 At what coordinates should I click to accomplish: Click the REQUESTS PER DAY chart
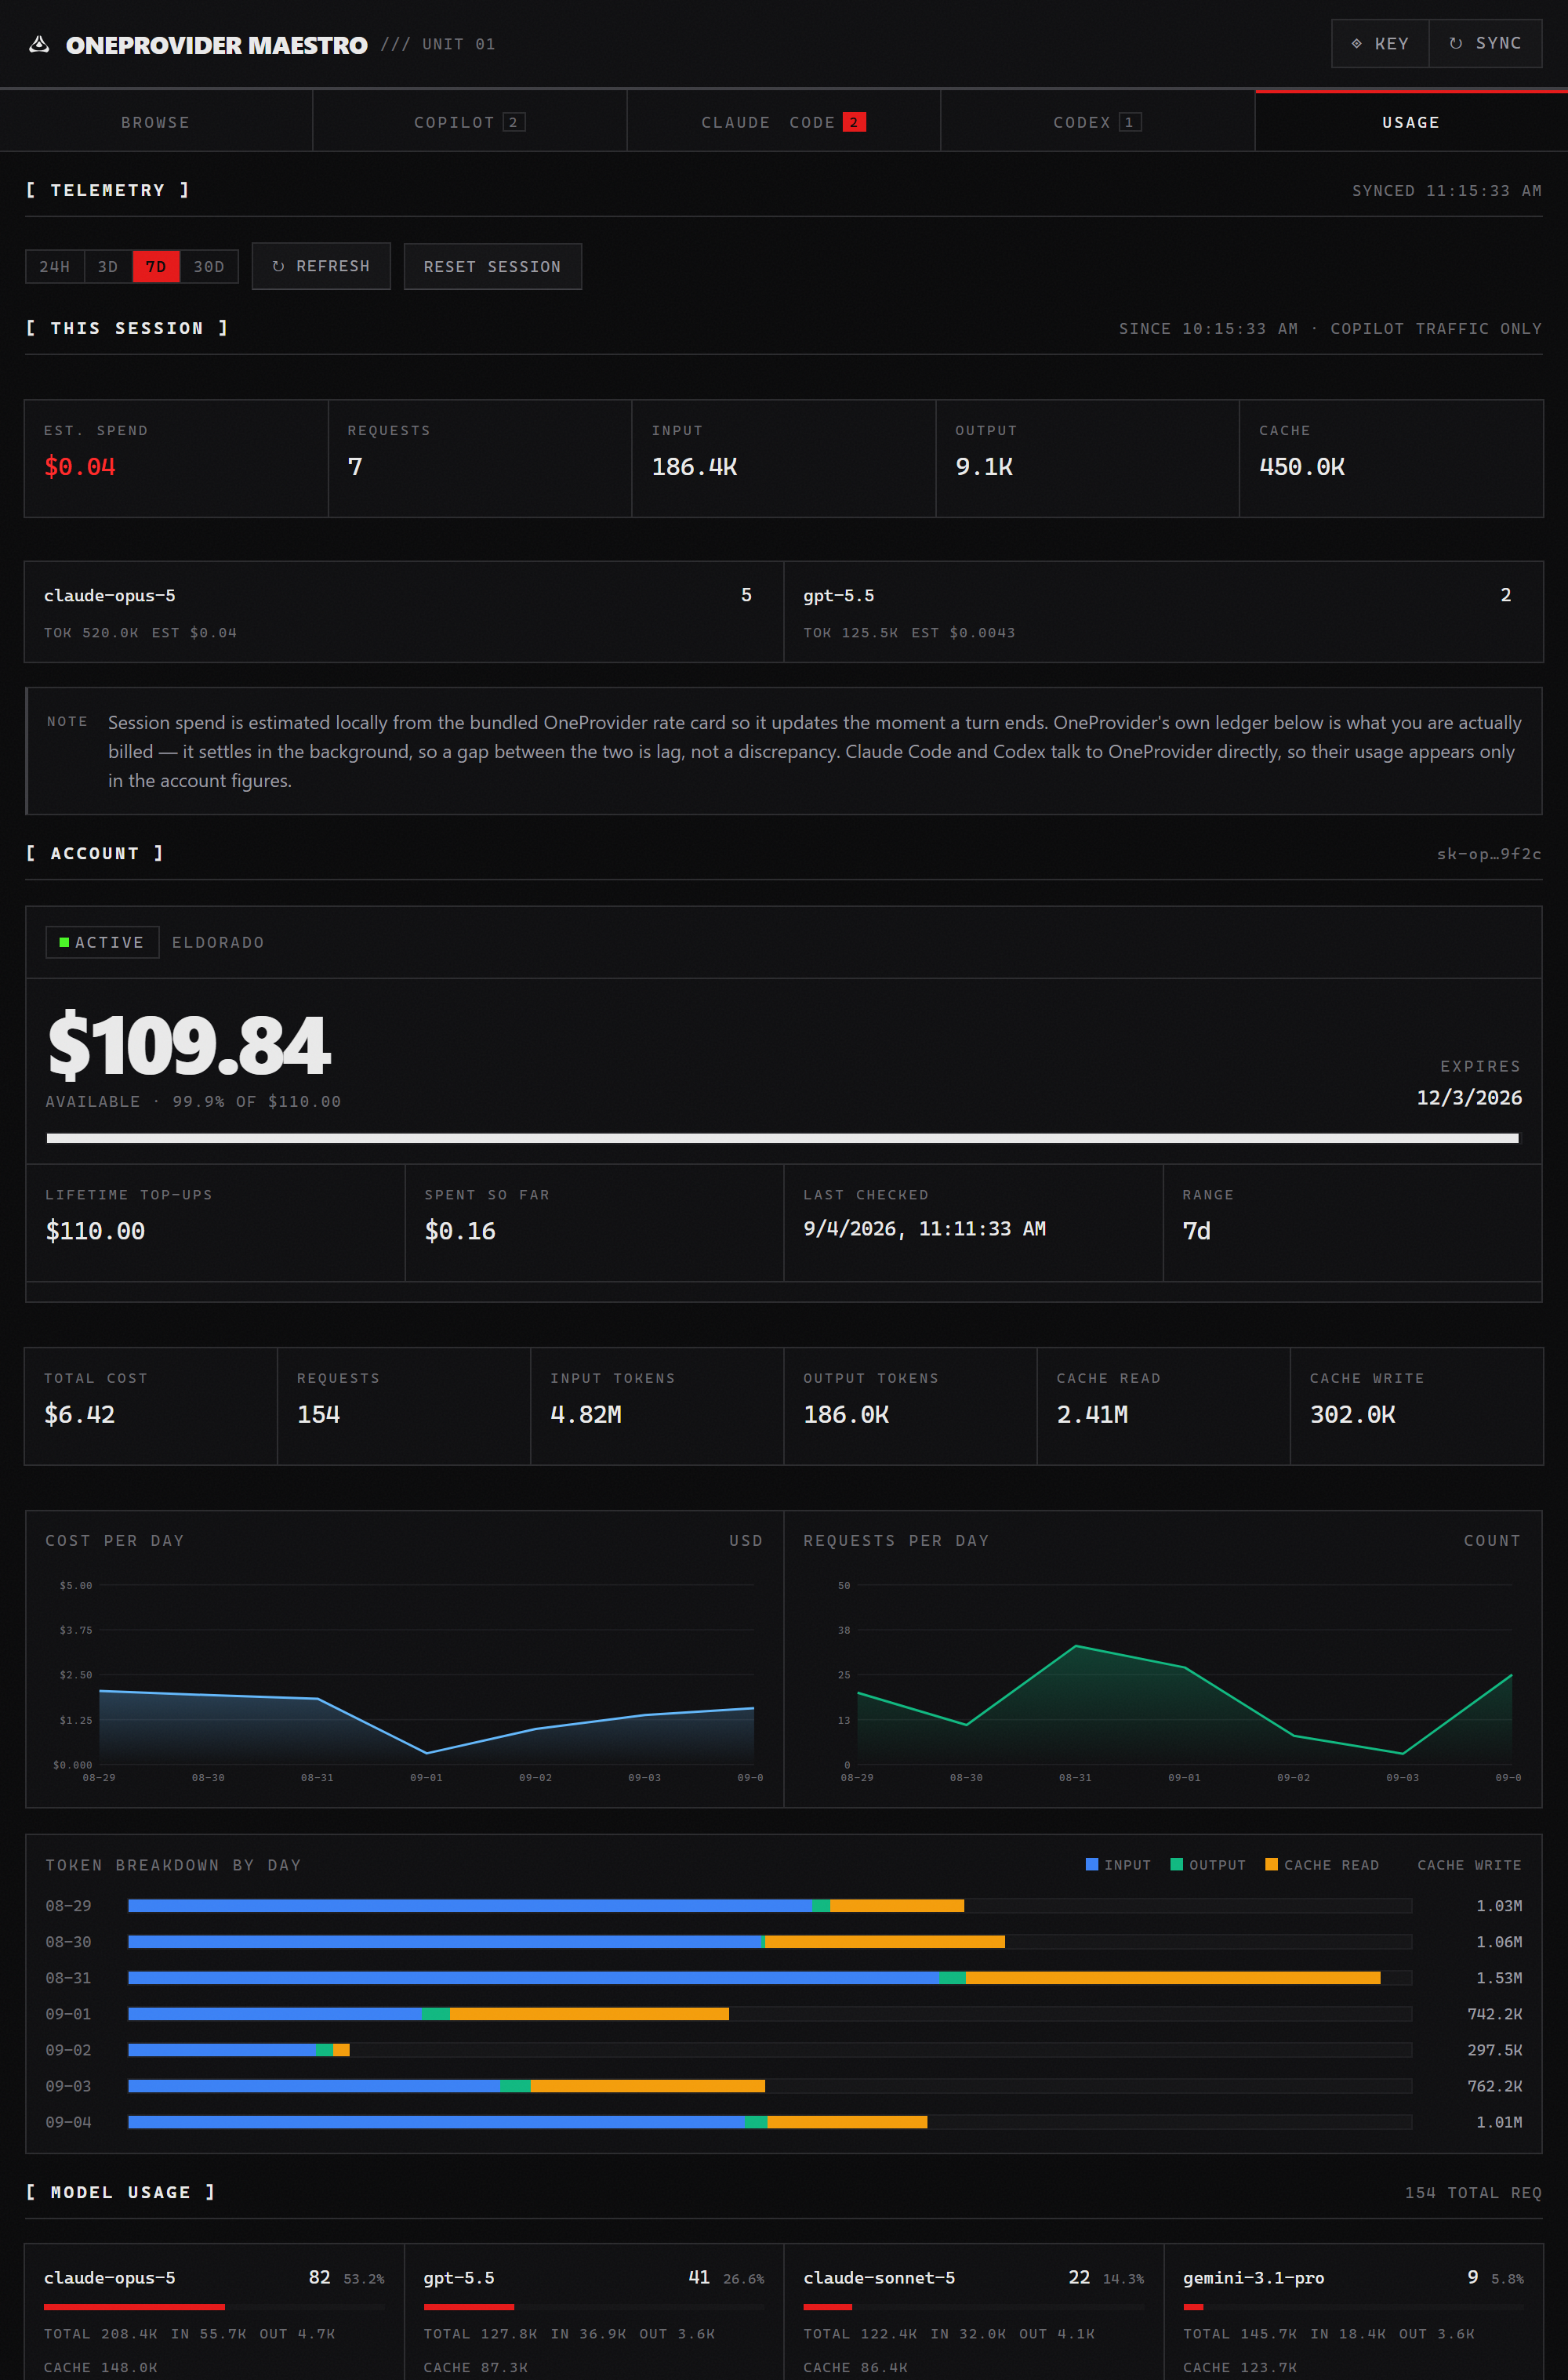tap(1163, 1678)
